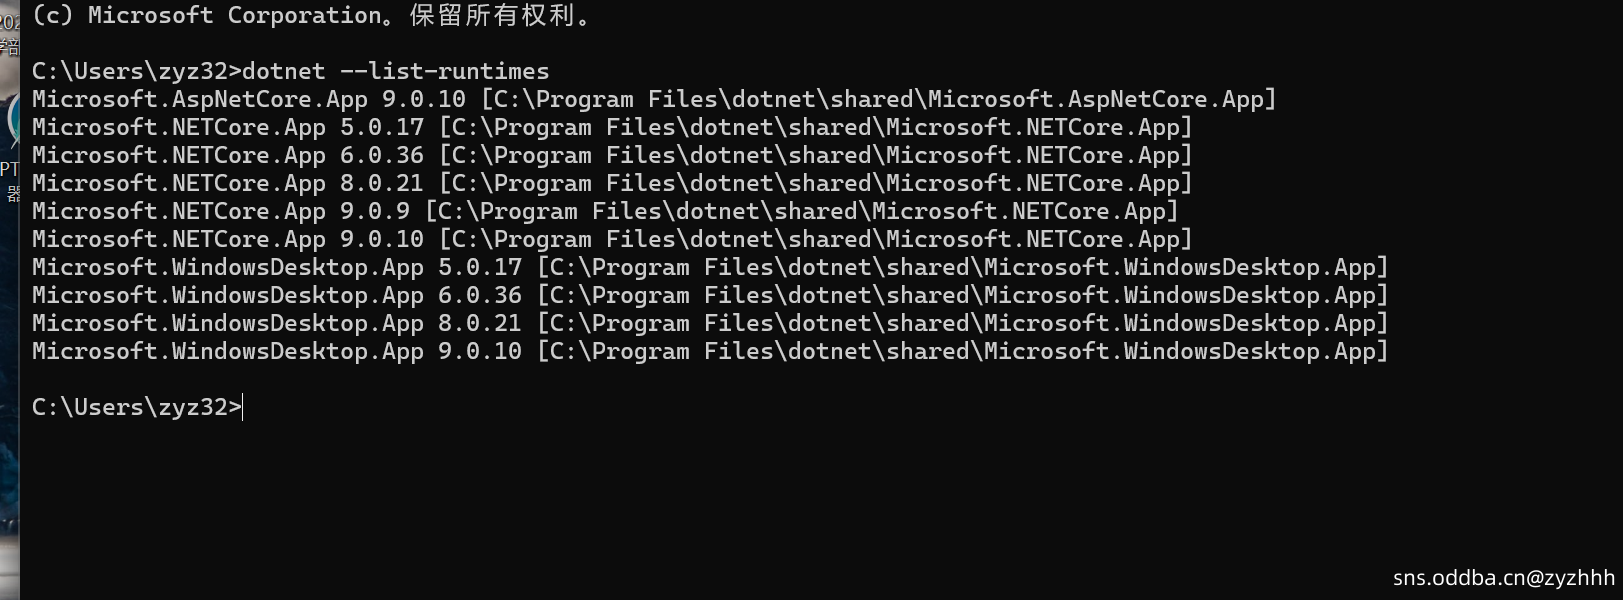1623x600 pixels.
Task: Click the typed dotnet --list-runtimes command
Action: click(396, 72)
